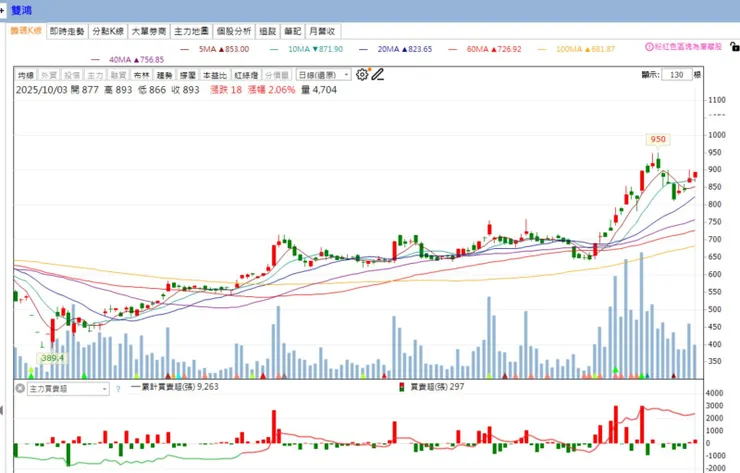This screenshot has width=740, height=473.
Task: Click the 漲幅 2.06% text
Action: click(x=271, y=90)
